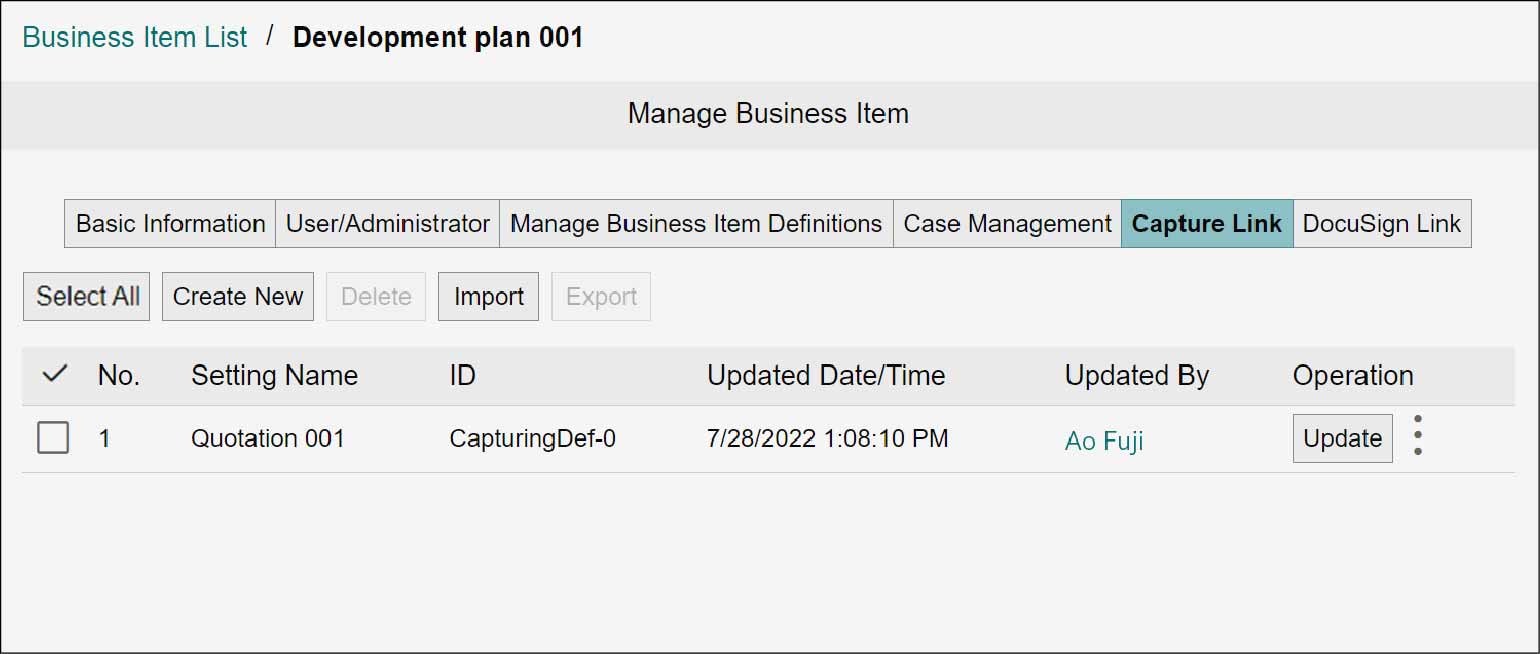The image size is (1540, 654).
Task: Open the three-dot menu for Quotation 001
Action: coord(1418,437)
